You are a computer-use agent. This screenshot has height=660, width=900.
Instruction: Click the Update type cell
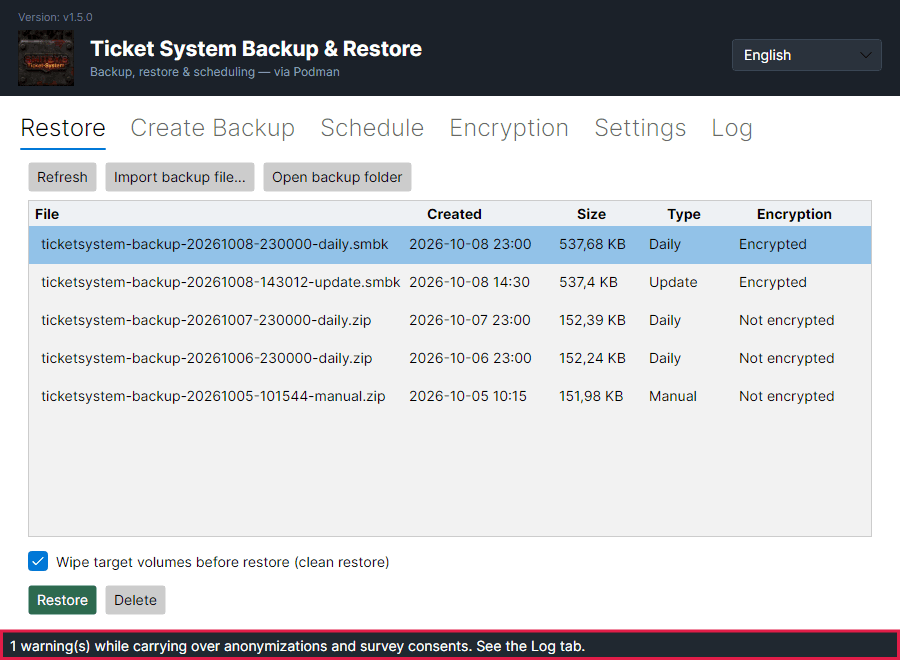[673, 282]
